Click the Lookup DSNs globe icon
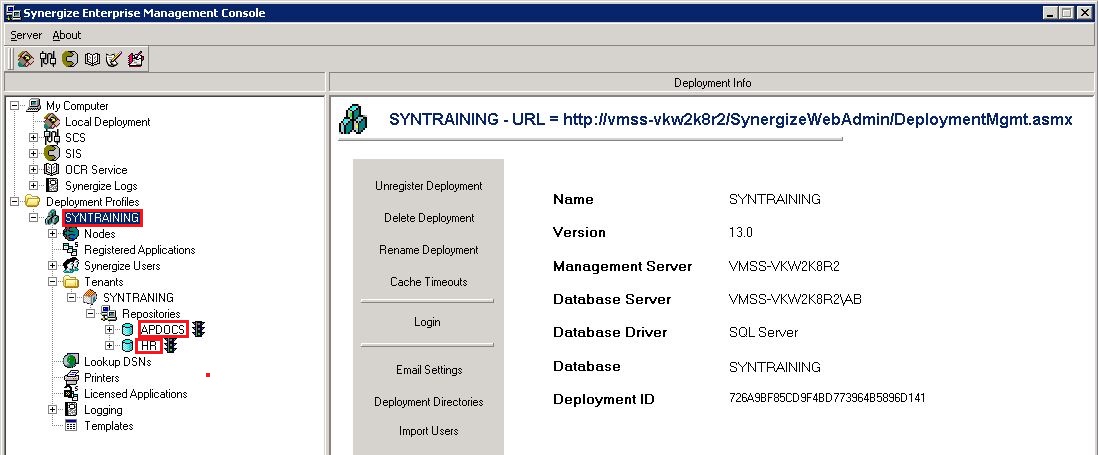Screen dimensions: 1098x455 point(71,361)
